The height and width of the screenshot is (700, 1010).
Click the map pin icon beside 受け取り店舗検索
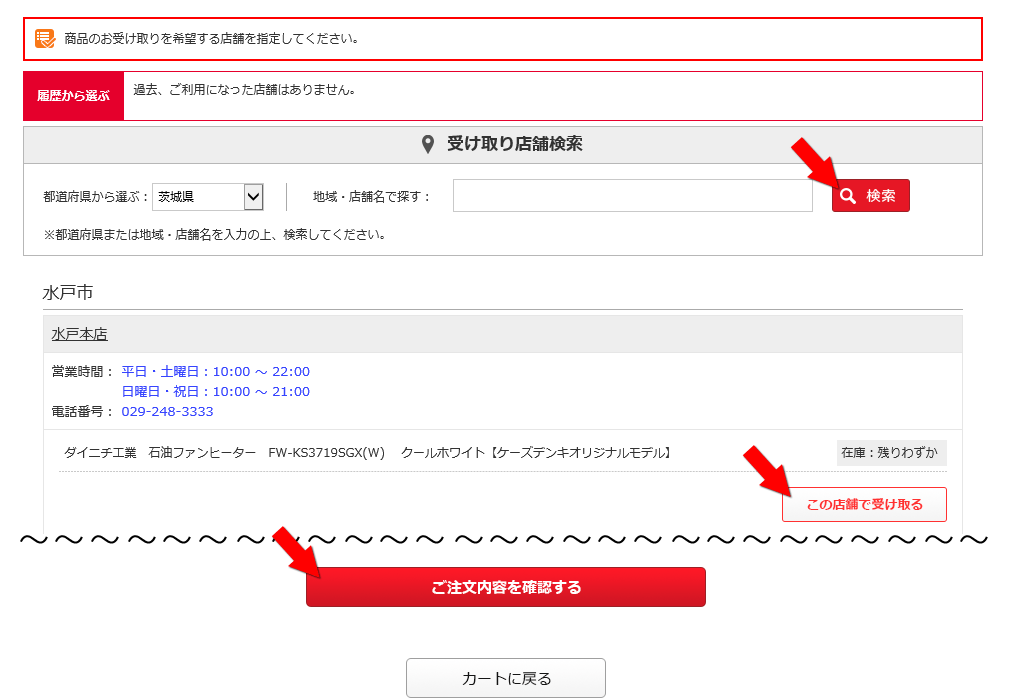[428, 144]
